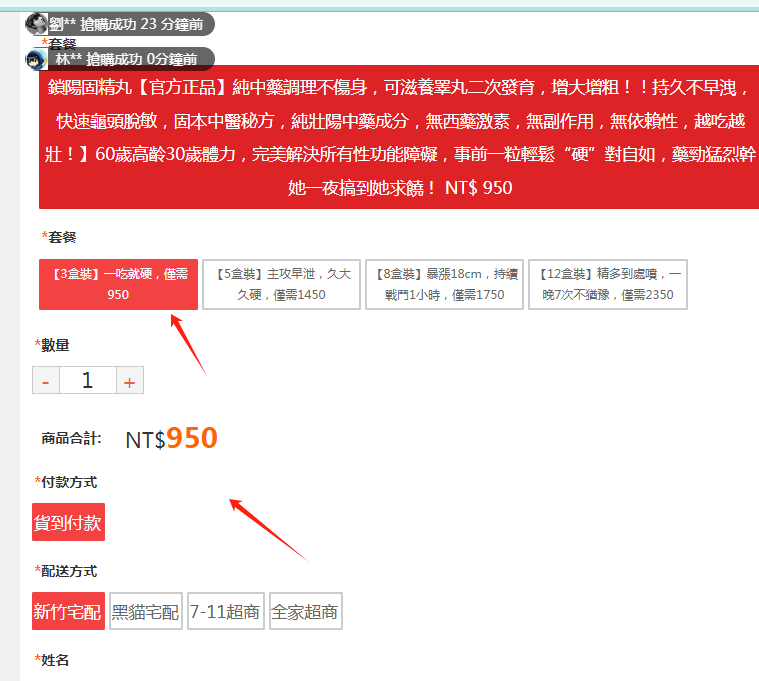Increase quantity with the plus button

(x=130, y=380)
